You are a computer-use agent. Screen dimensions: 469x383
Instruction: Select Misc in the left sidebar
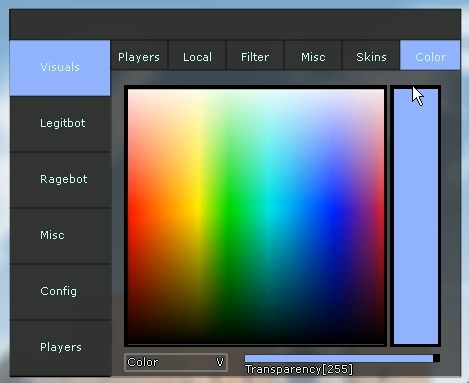click(60, 236)
